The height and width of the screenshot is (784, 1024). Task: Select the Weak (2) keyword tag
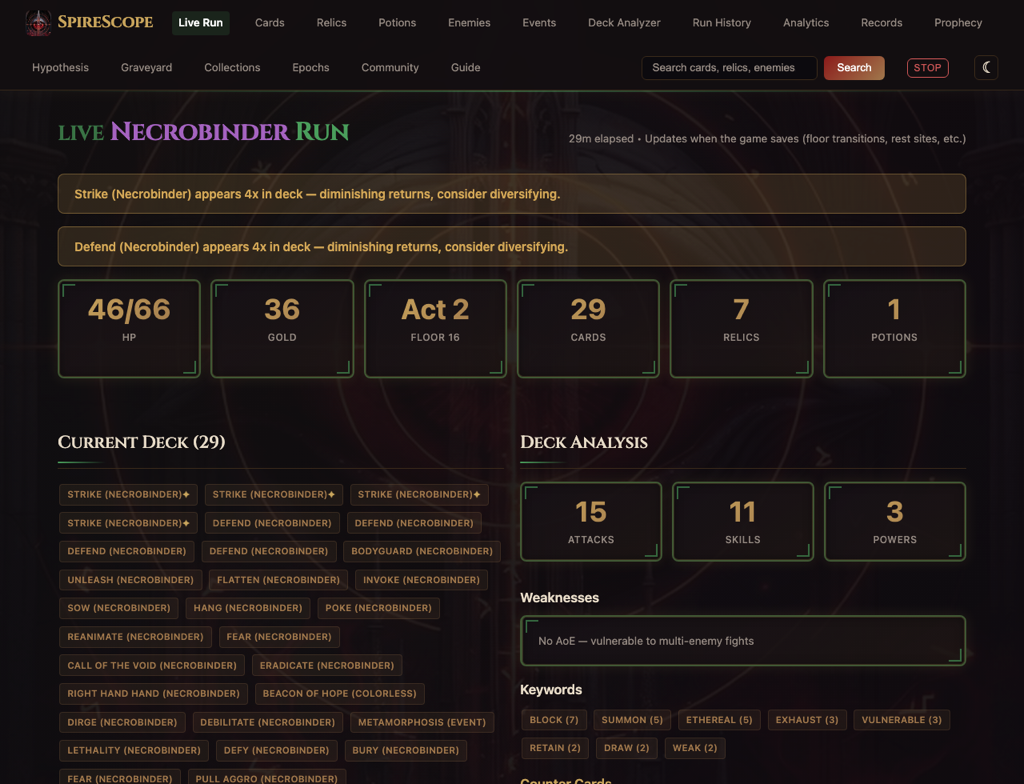[695, 748]
